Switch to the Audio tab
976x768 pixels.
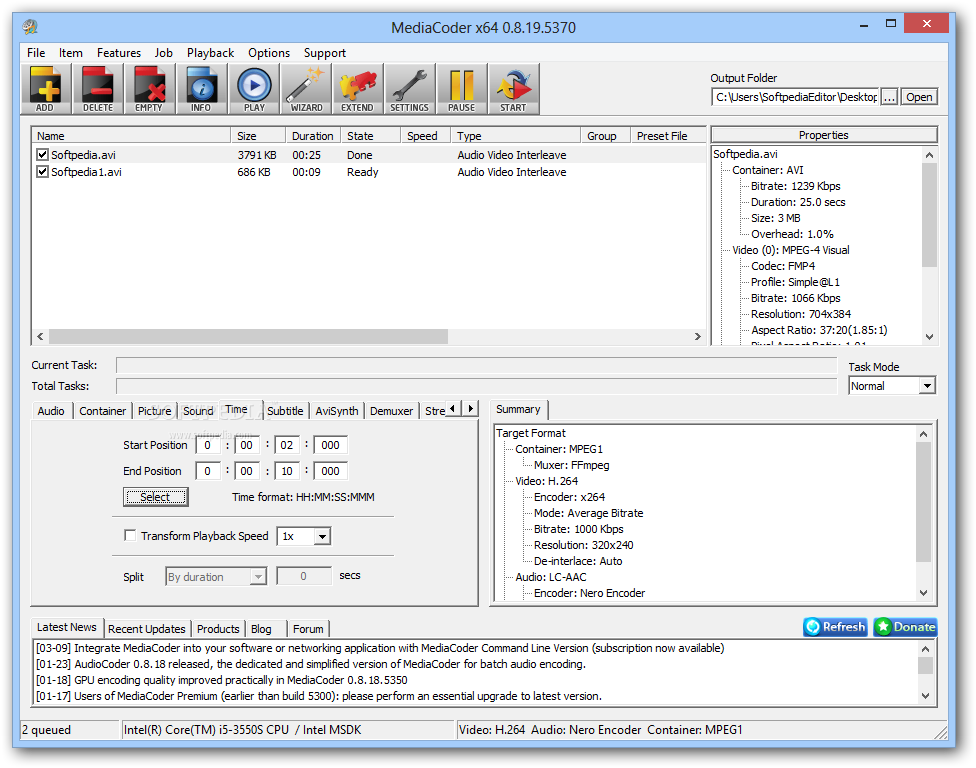51,411
